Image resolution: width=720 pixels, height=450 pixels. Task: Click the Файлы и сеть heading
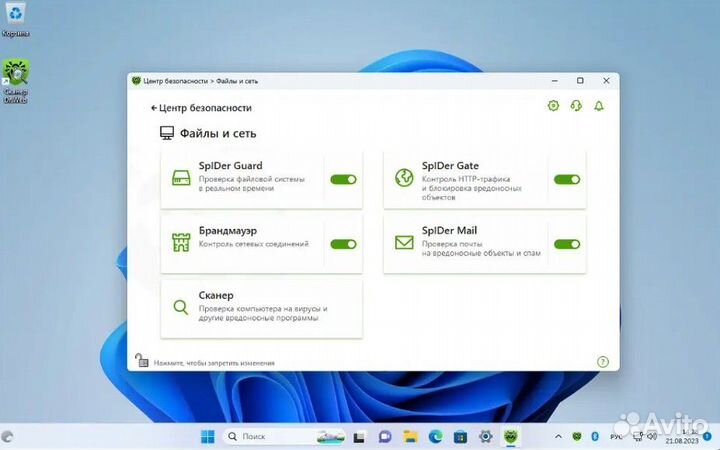218,134
